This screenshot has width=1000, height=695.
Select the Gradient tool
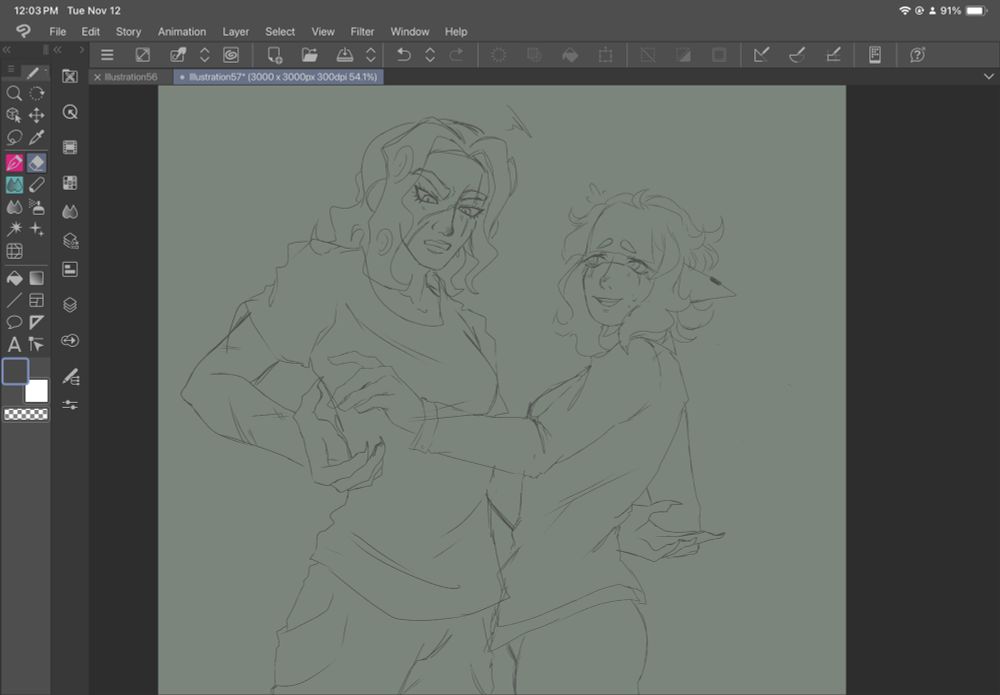[37, 278]
